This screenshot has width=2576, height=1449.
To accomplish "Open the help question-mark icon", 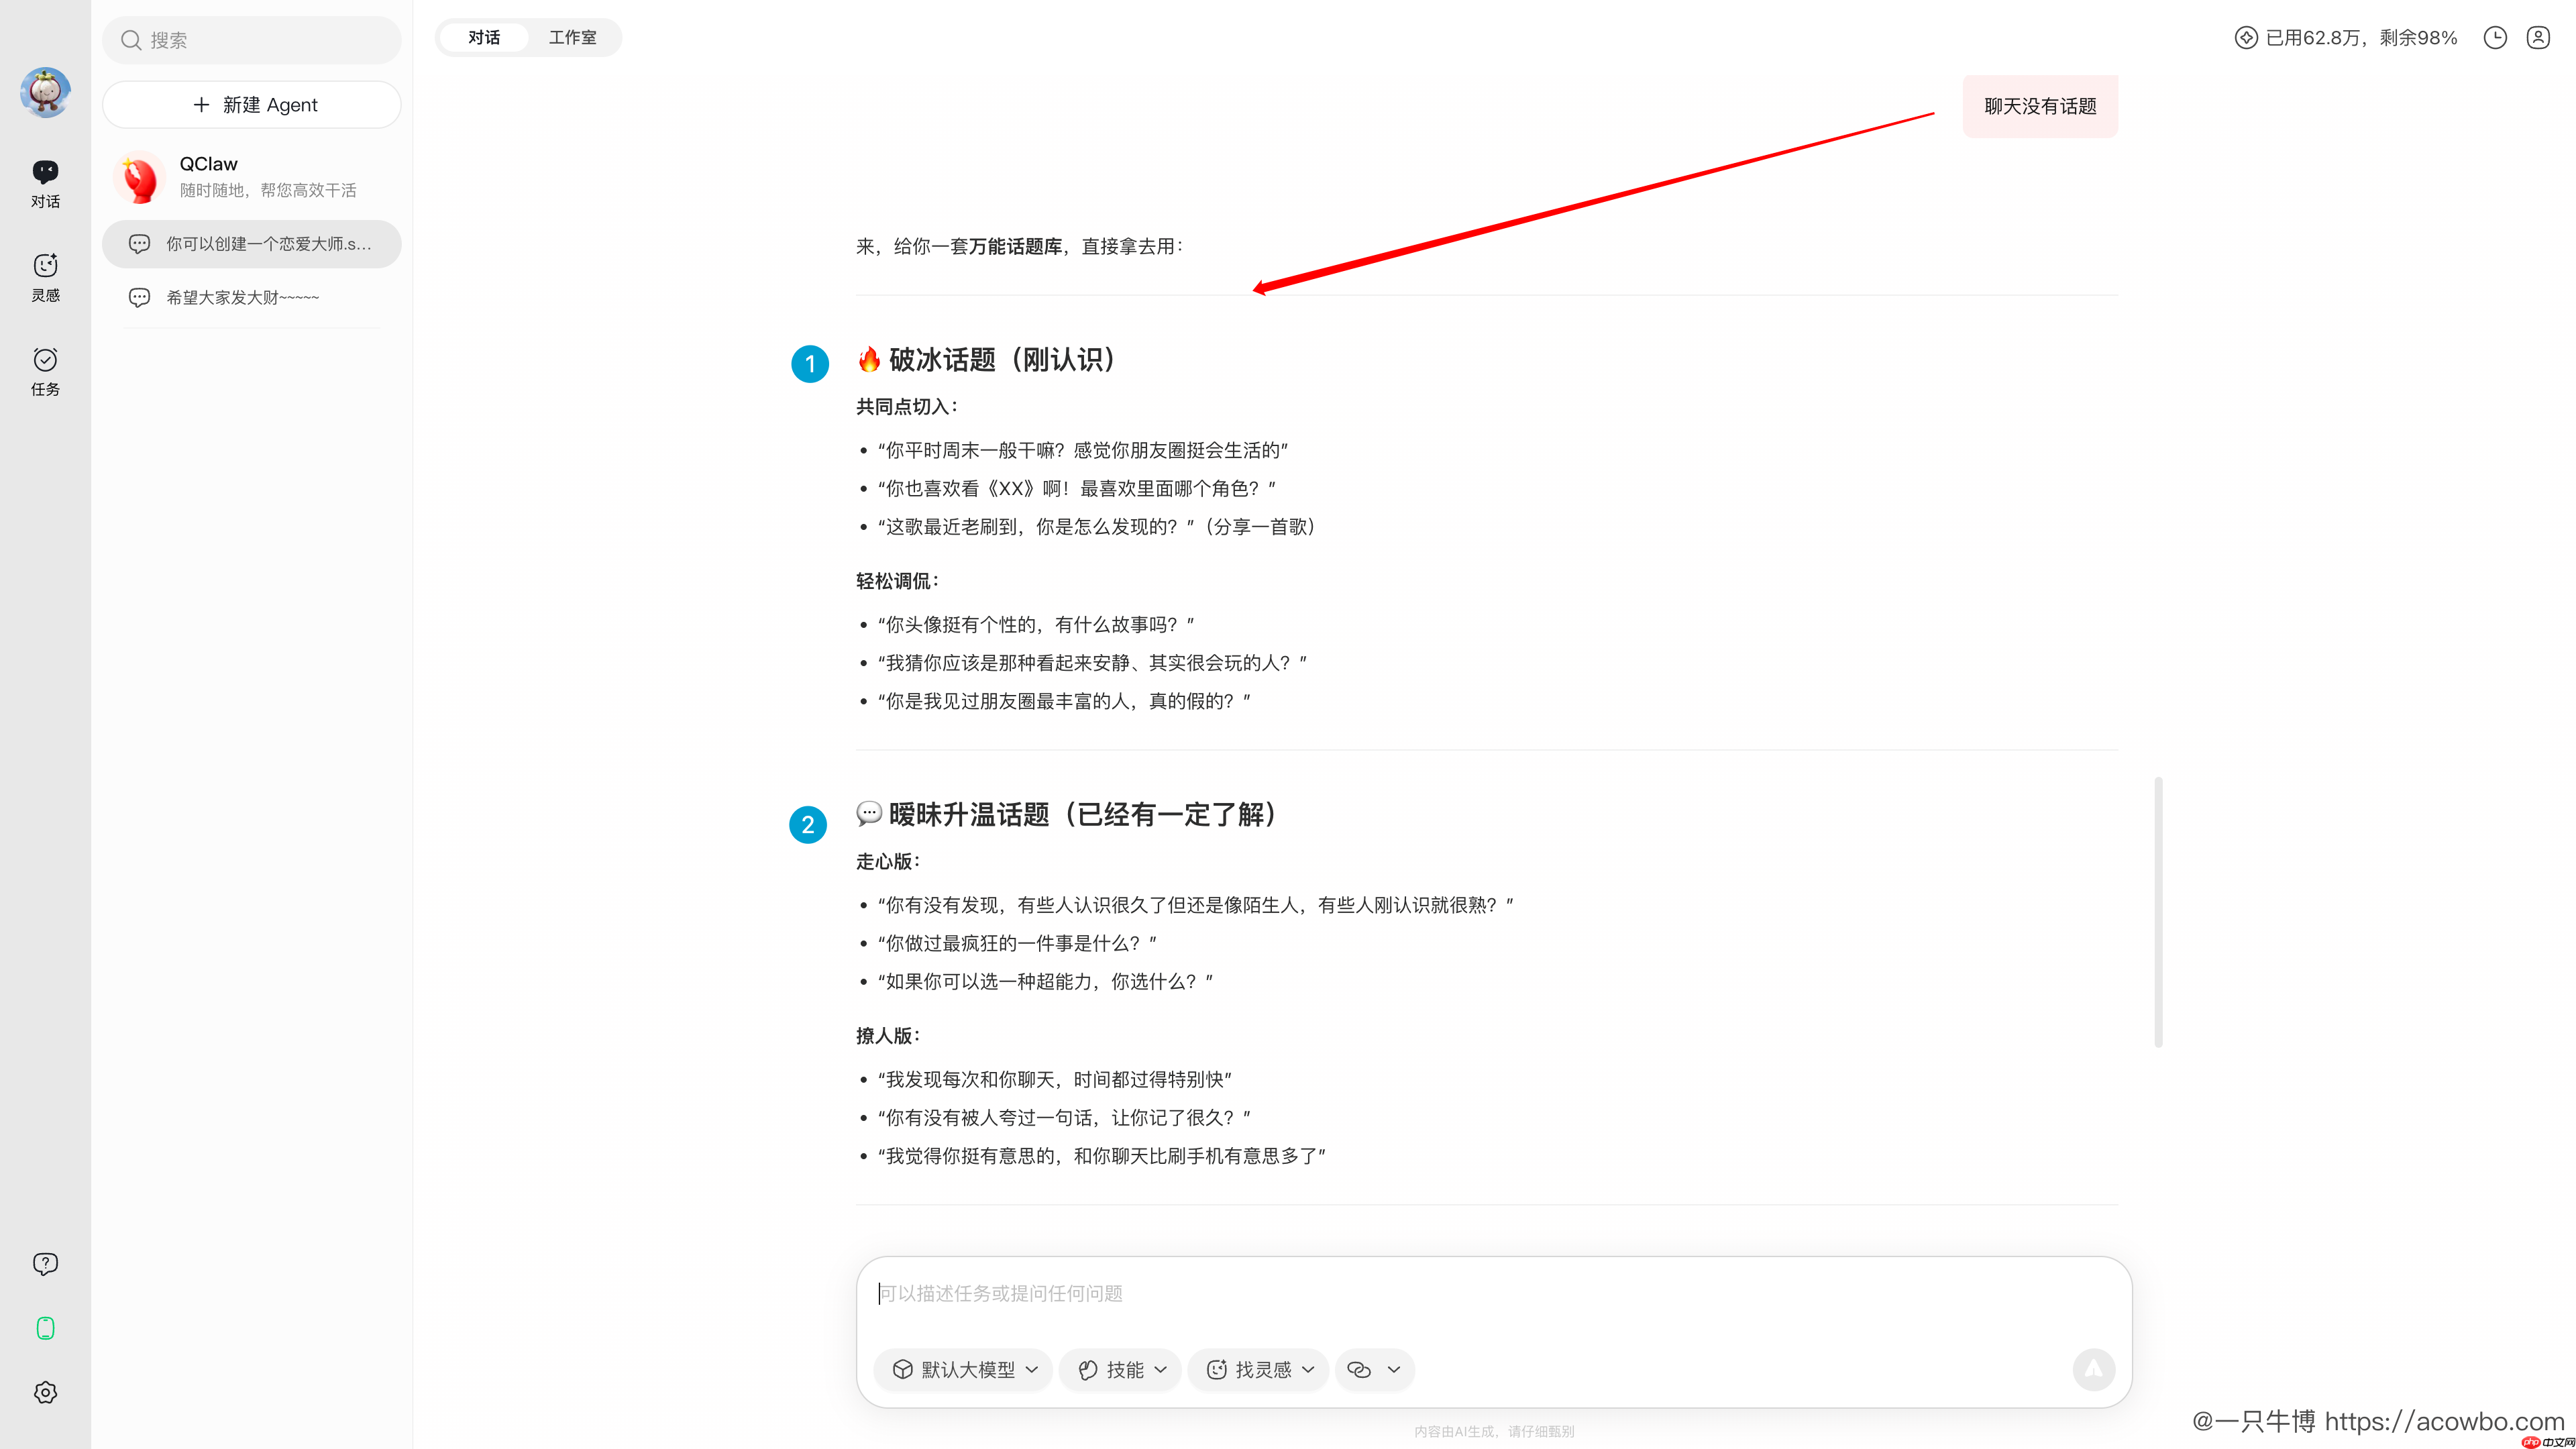I will click(45, 1264).
